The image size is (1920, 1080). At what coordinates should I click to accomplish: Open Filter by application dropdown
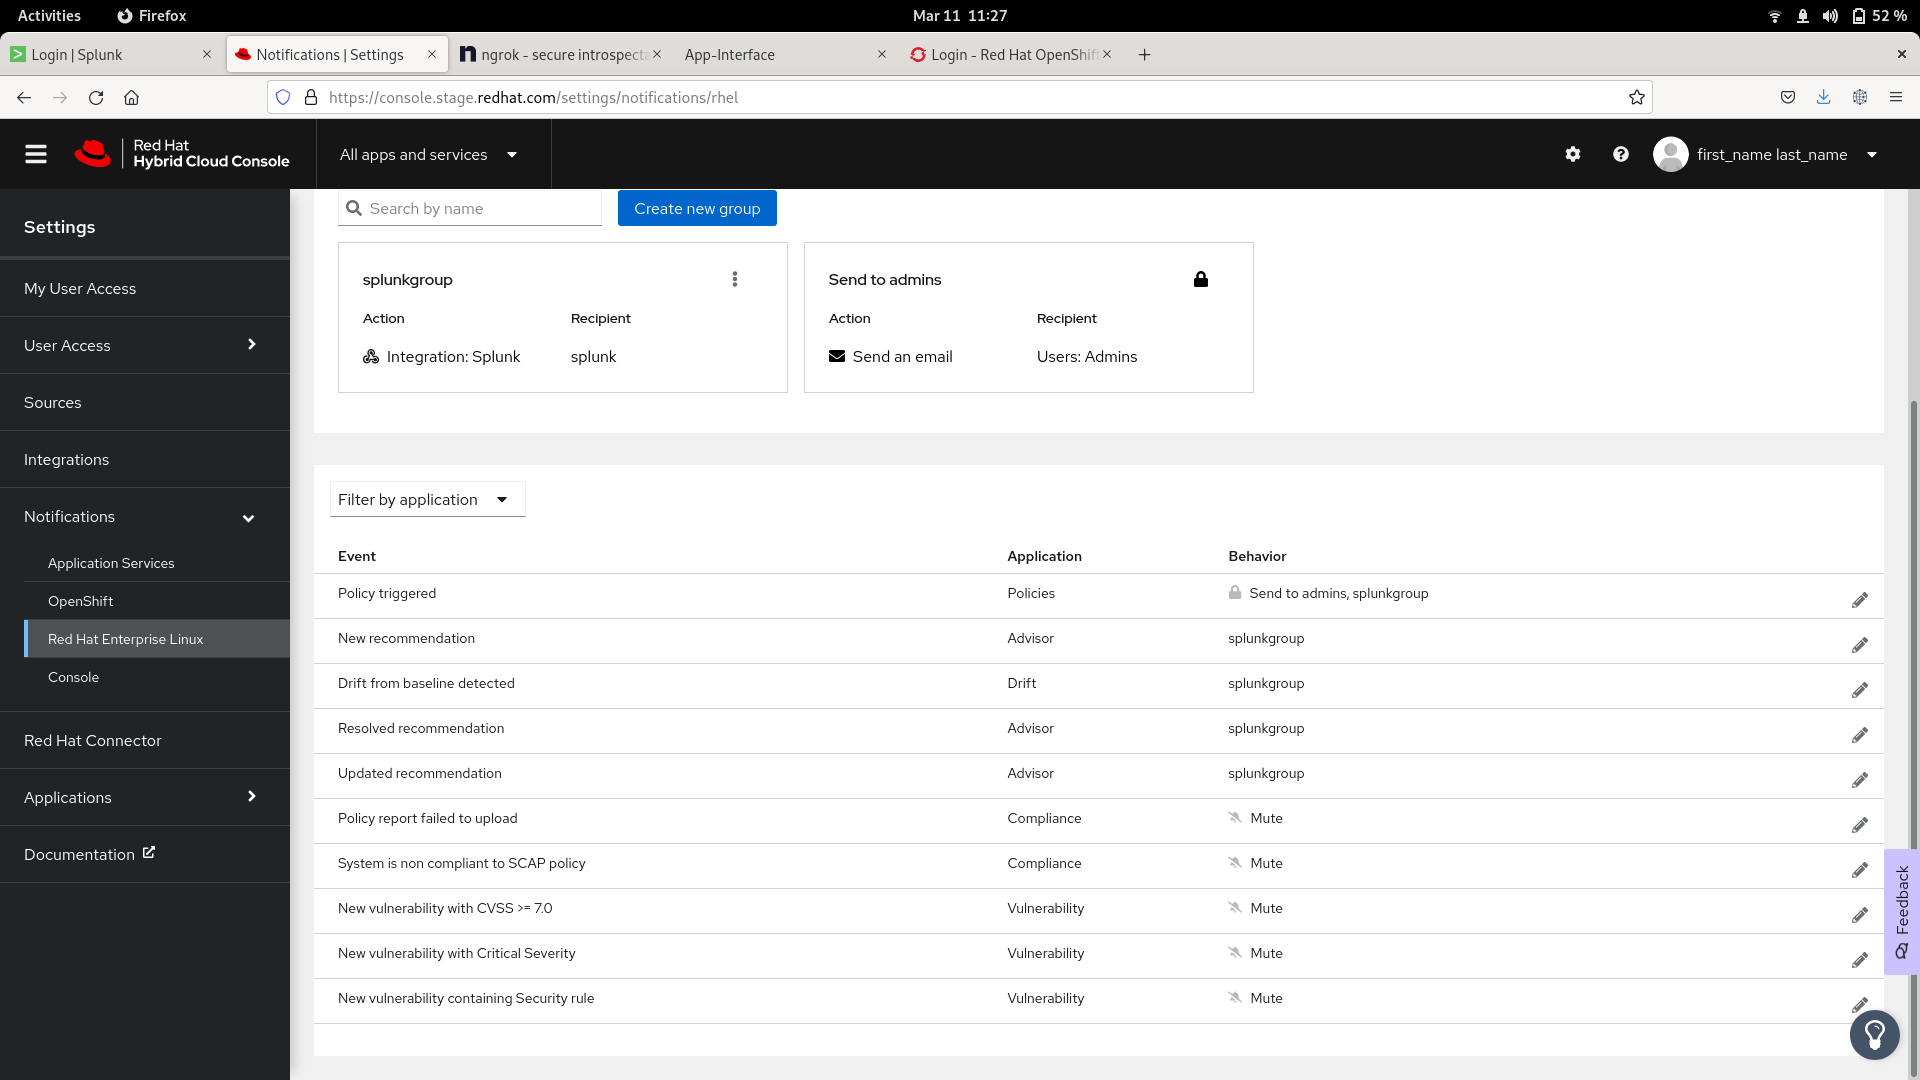pyautogui.click(x=427, y=499)
